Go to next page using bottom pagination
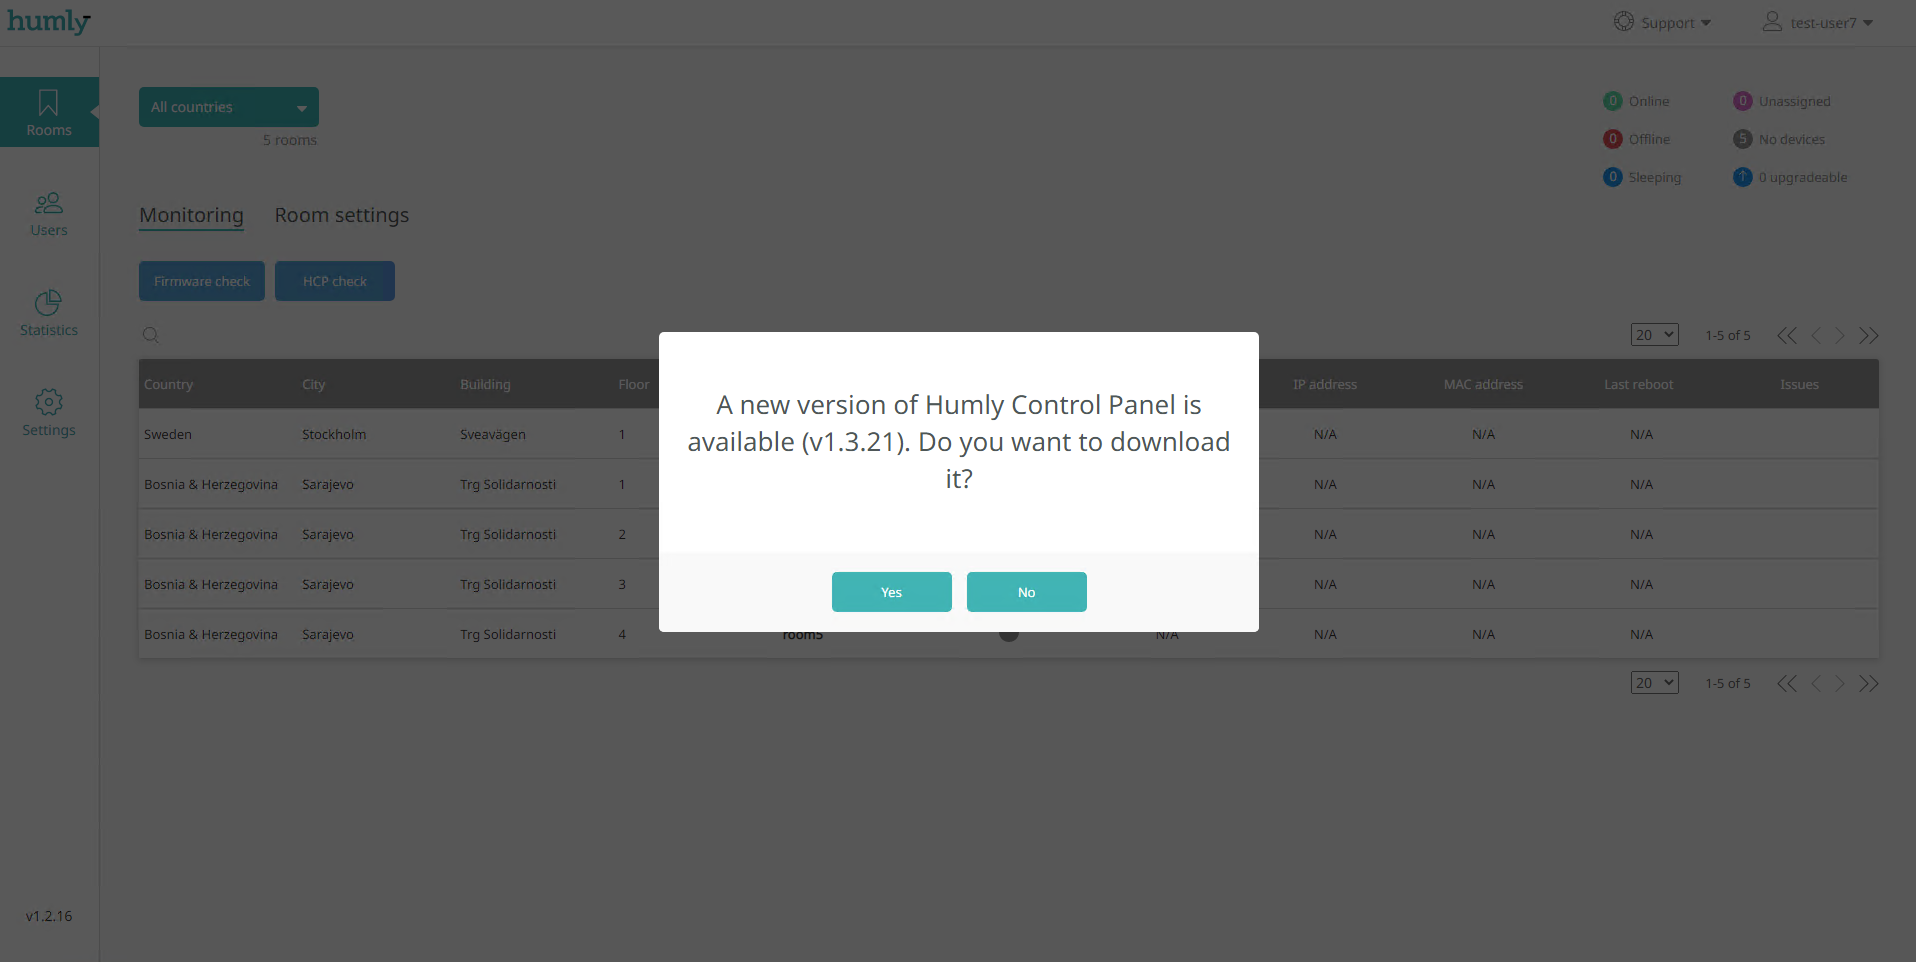Viewport: 1916px width, 962px height. pyautogui.click(x=1840, y=683)
